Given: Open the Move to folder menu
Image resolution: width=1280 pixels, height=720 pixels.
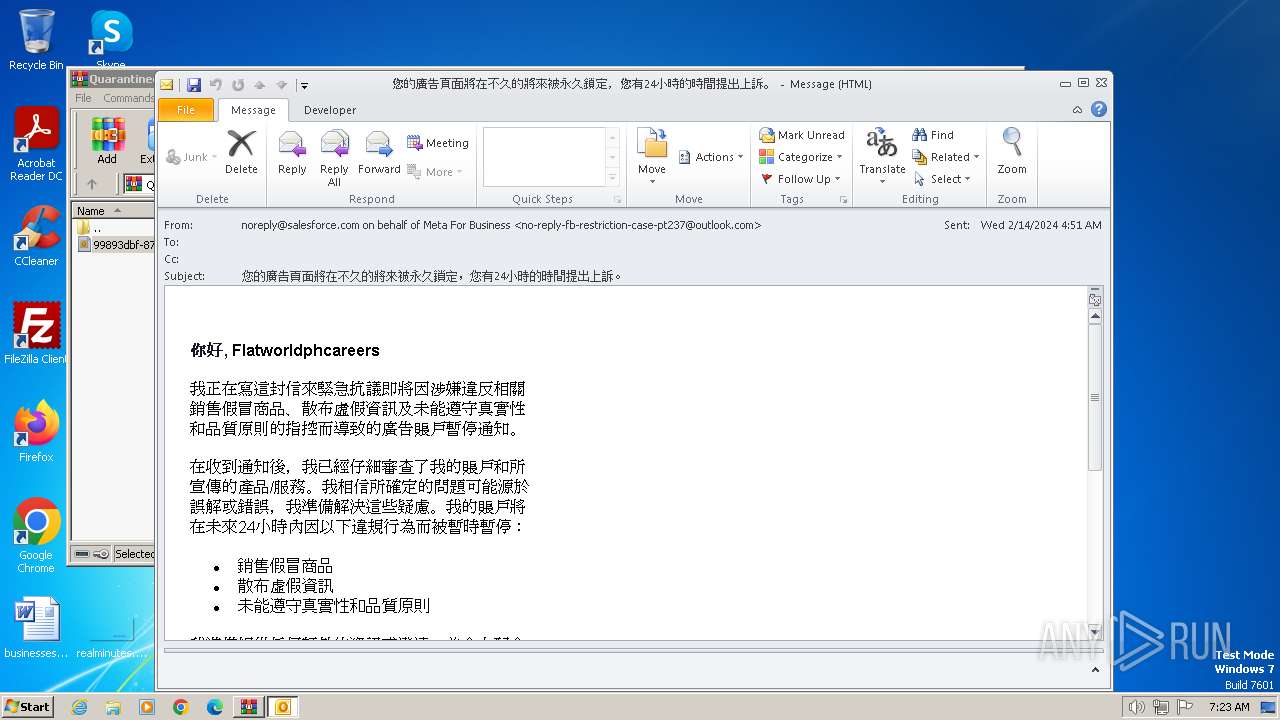Looking at the screenshot, I should coord(652,157).
